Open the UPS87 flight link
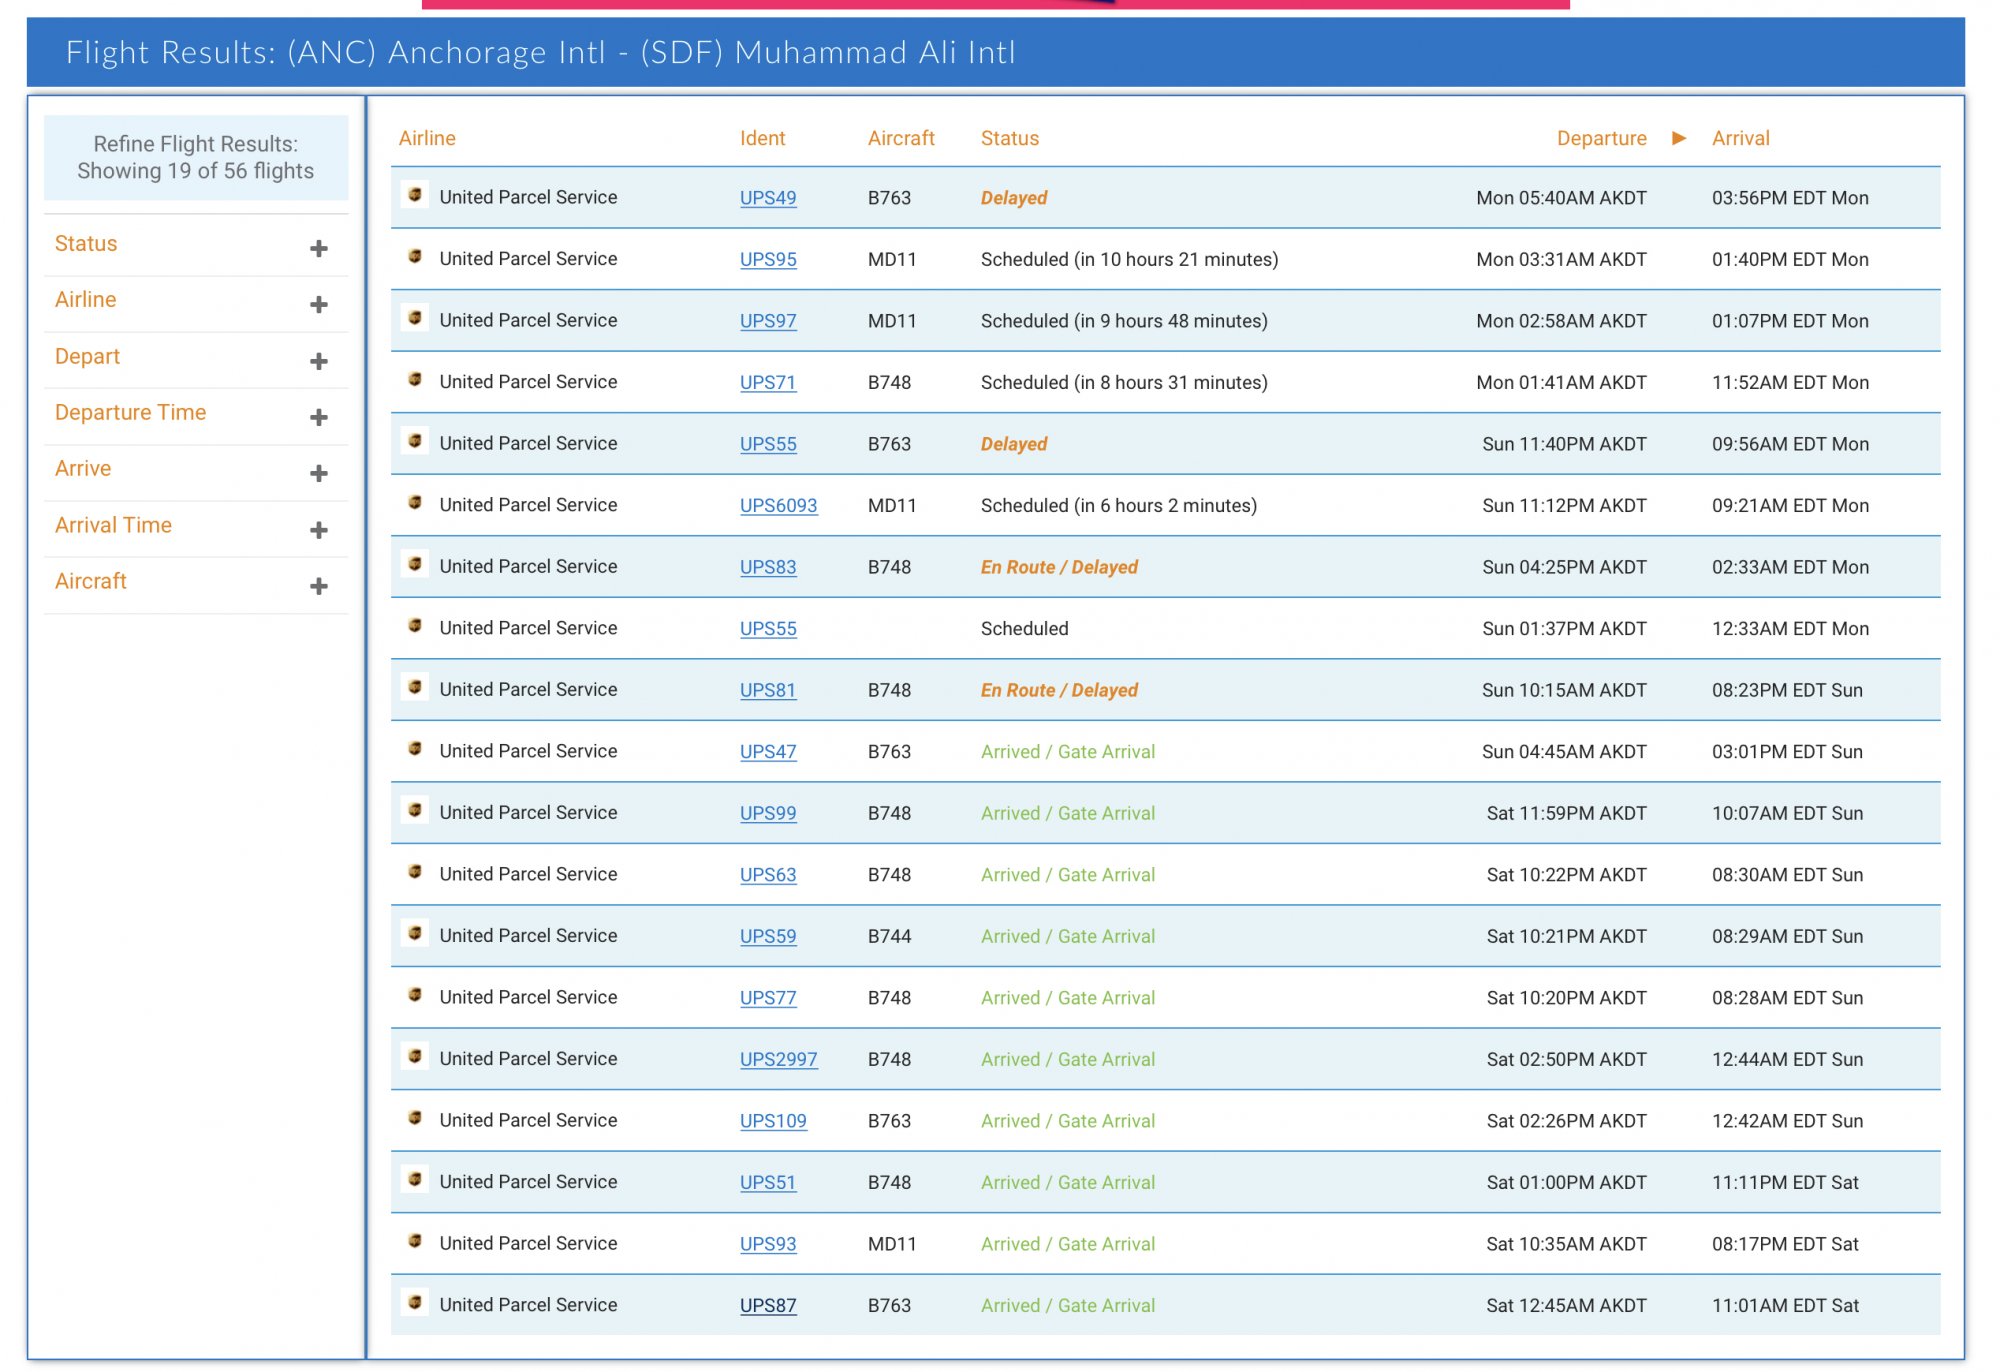Screen dimensions: 2000x1372 pos(768,1305)
